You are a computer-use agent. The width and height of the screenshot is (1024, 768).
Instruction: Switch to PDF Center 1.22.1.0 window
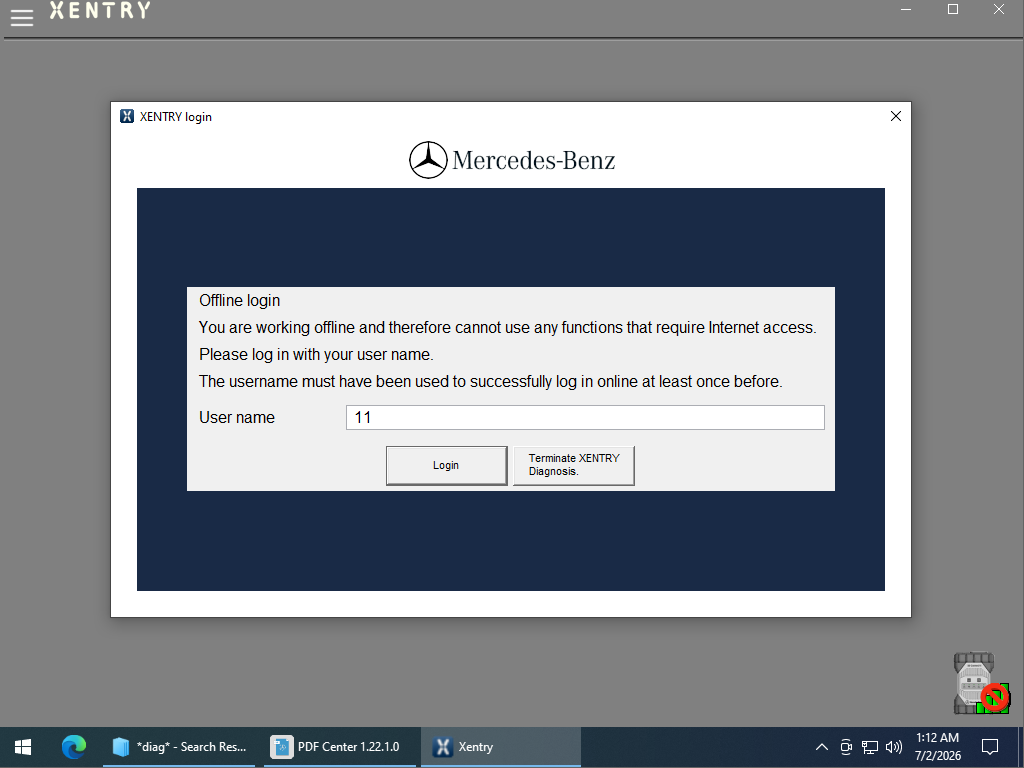(x=339, y=746)
